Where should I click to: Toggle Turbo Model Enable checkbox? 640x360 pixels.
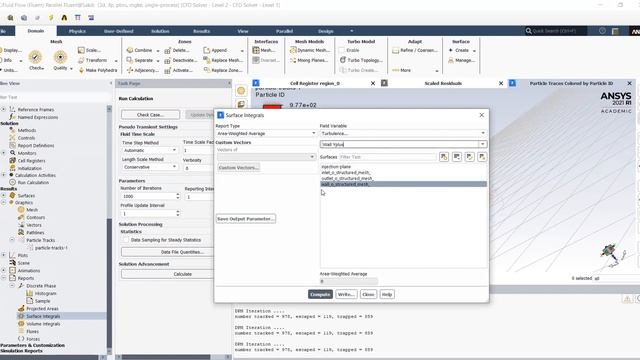click(342, 50)
